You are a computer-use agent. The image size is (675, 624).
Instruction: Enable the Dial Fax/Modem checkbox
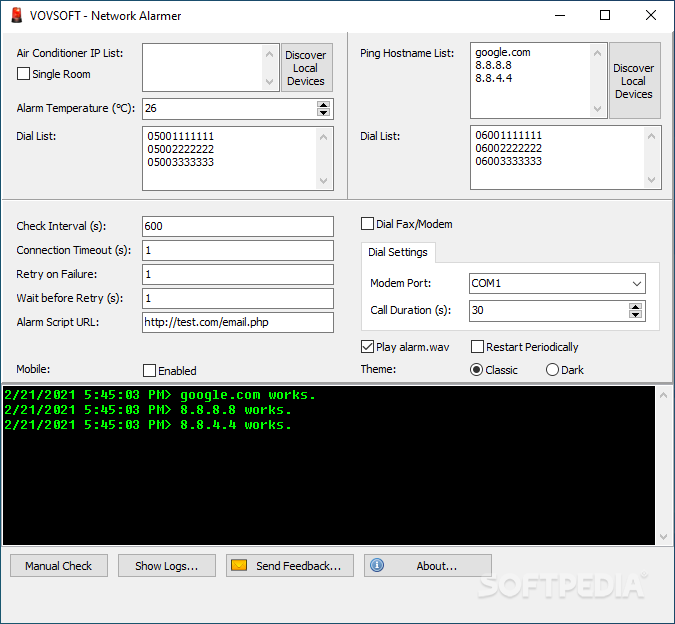coord(367,224)
